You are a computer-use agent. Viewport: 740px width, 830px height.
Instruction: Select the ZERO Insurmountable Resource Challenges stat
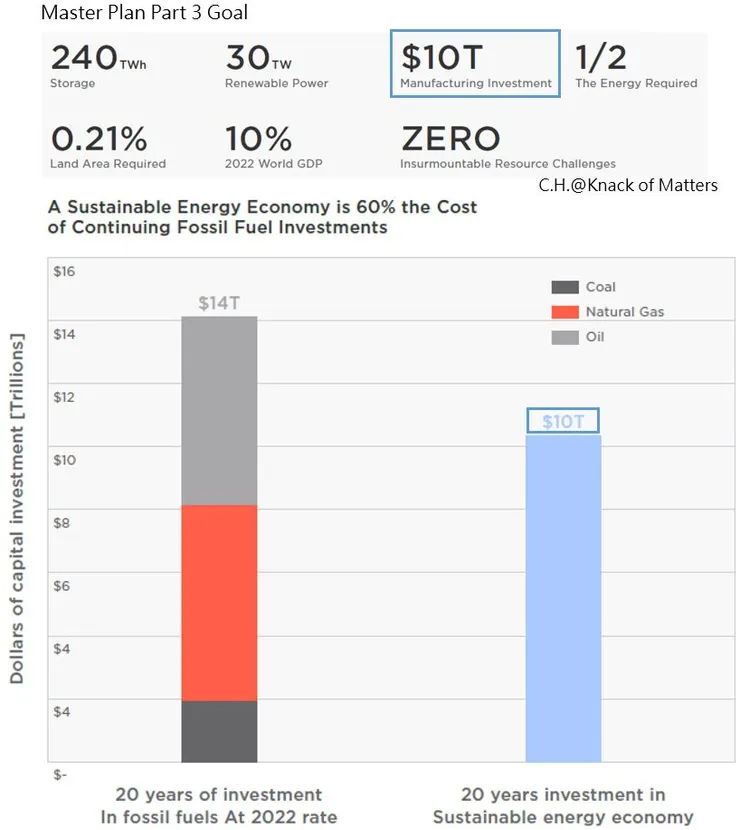point(507,146)
